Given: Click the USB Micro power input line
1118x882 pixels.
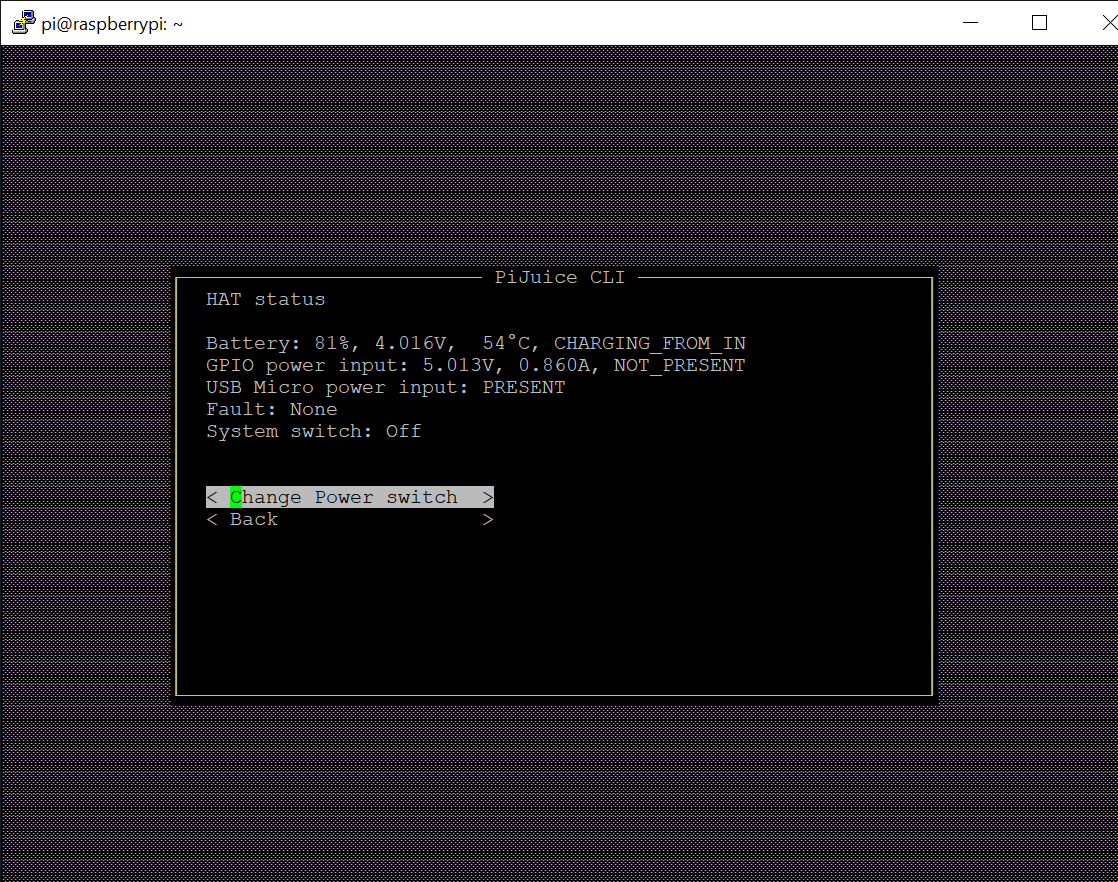Looking at the screenshot, I should pyautogui.click(x=386, y=387).
